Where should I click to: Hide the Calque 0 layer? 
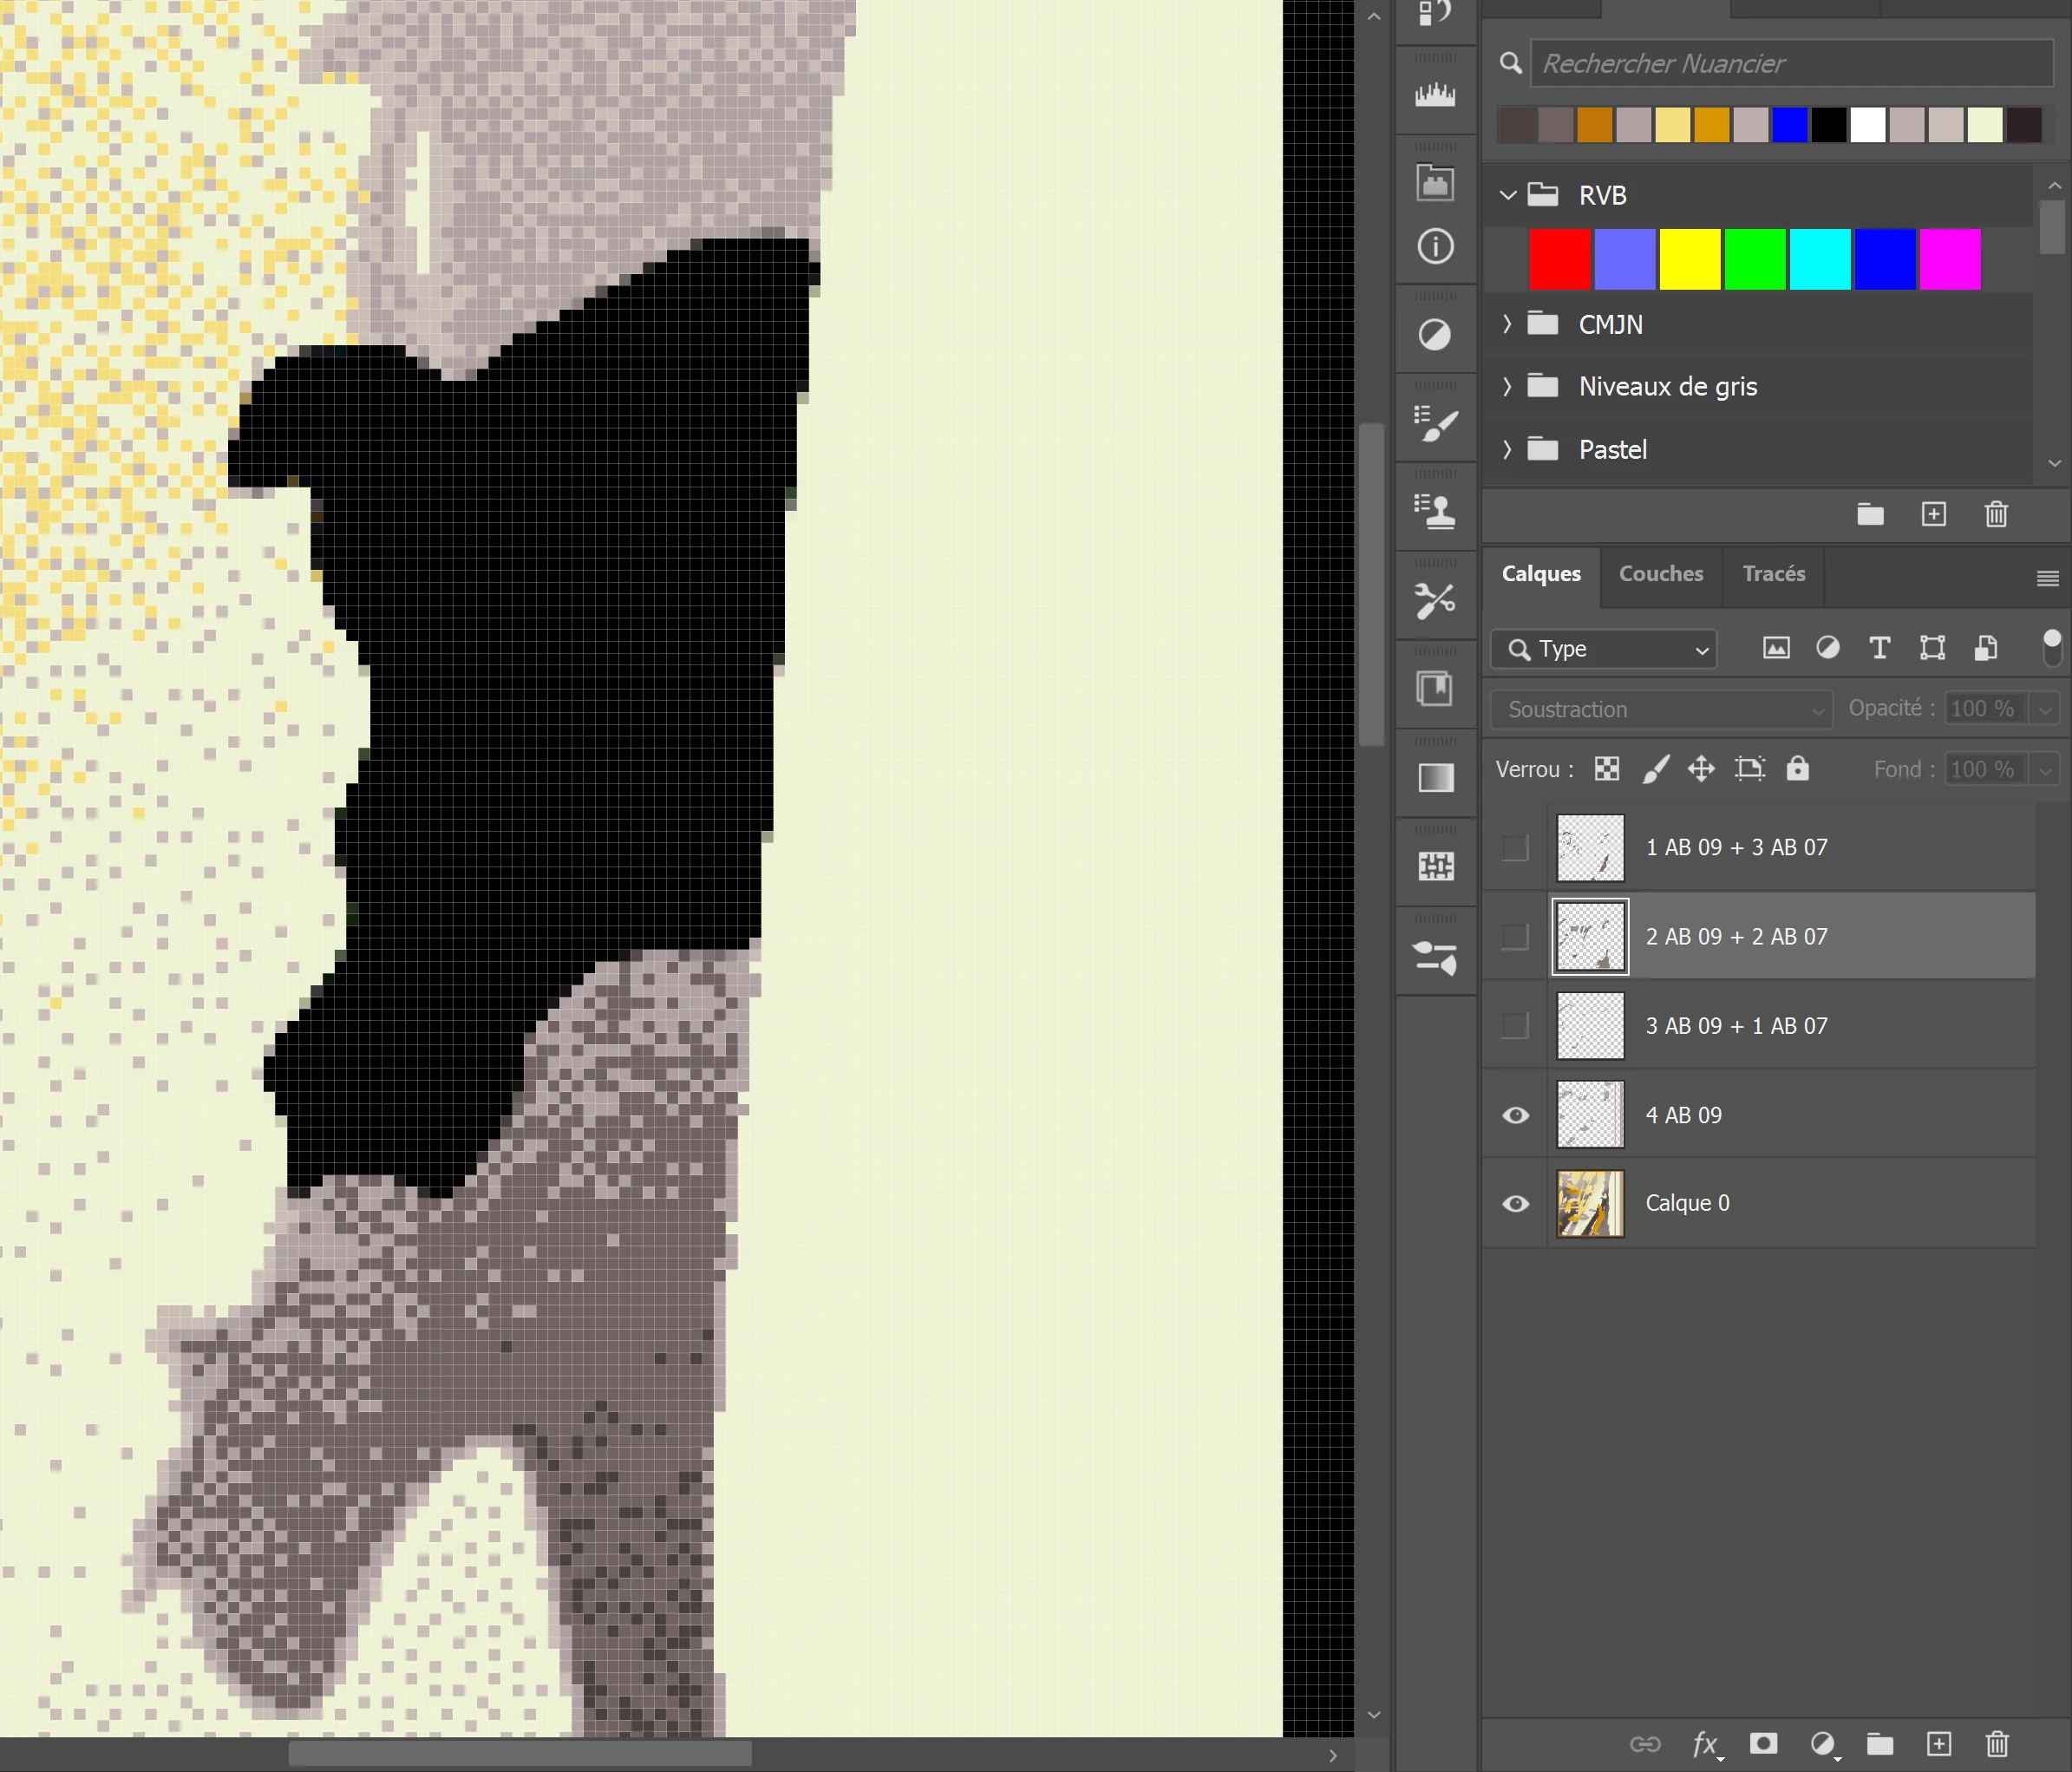tap(1515, 1204)
